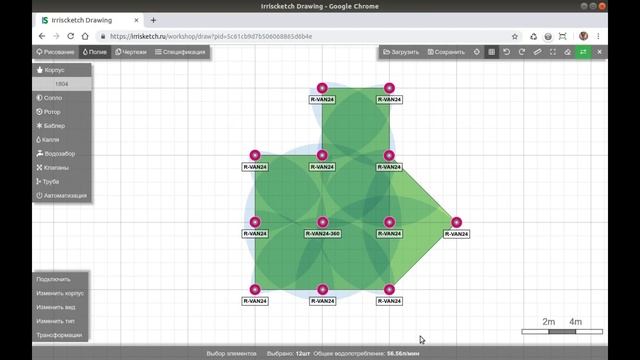Click the undo arrow icon
The width and height of the screenshot is (640, 360).
507,52
